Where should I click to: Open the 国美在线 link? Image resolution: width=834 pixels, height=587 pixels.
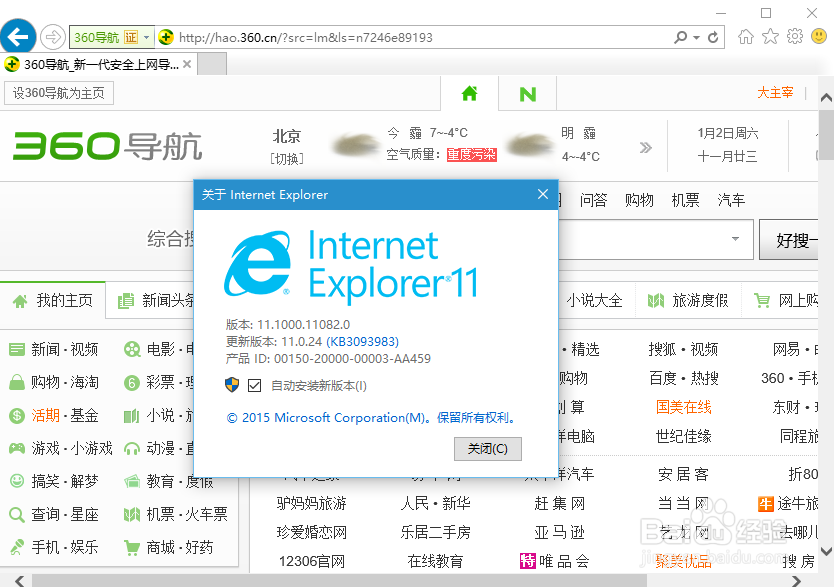[683, 407]
